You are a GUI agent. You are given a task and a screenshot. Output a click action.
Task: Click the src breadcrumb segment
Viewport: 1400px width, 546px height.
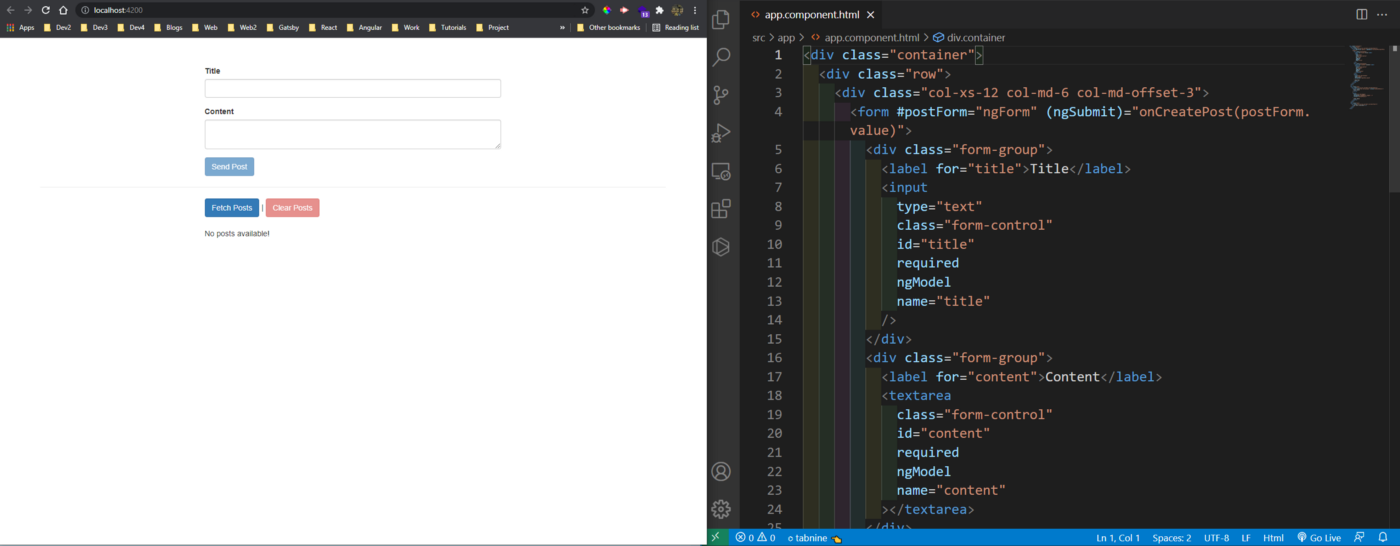click(759, 37)
